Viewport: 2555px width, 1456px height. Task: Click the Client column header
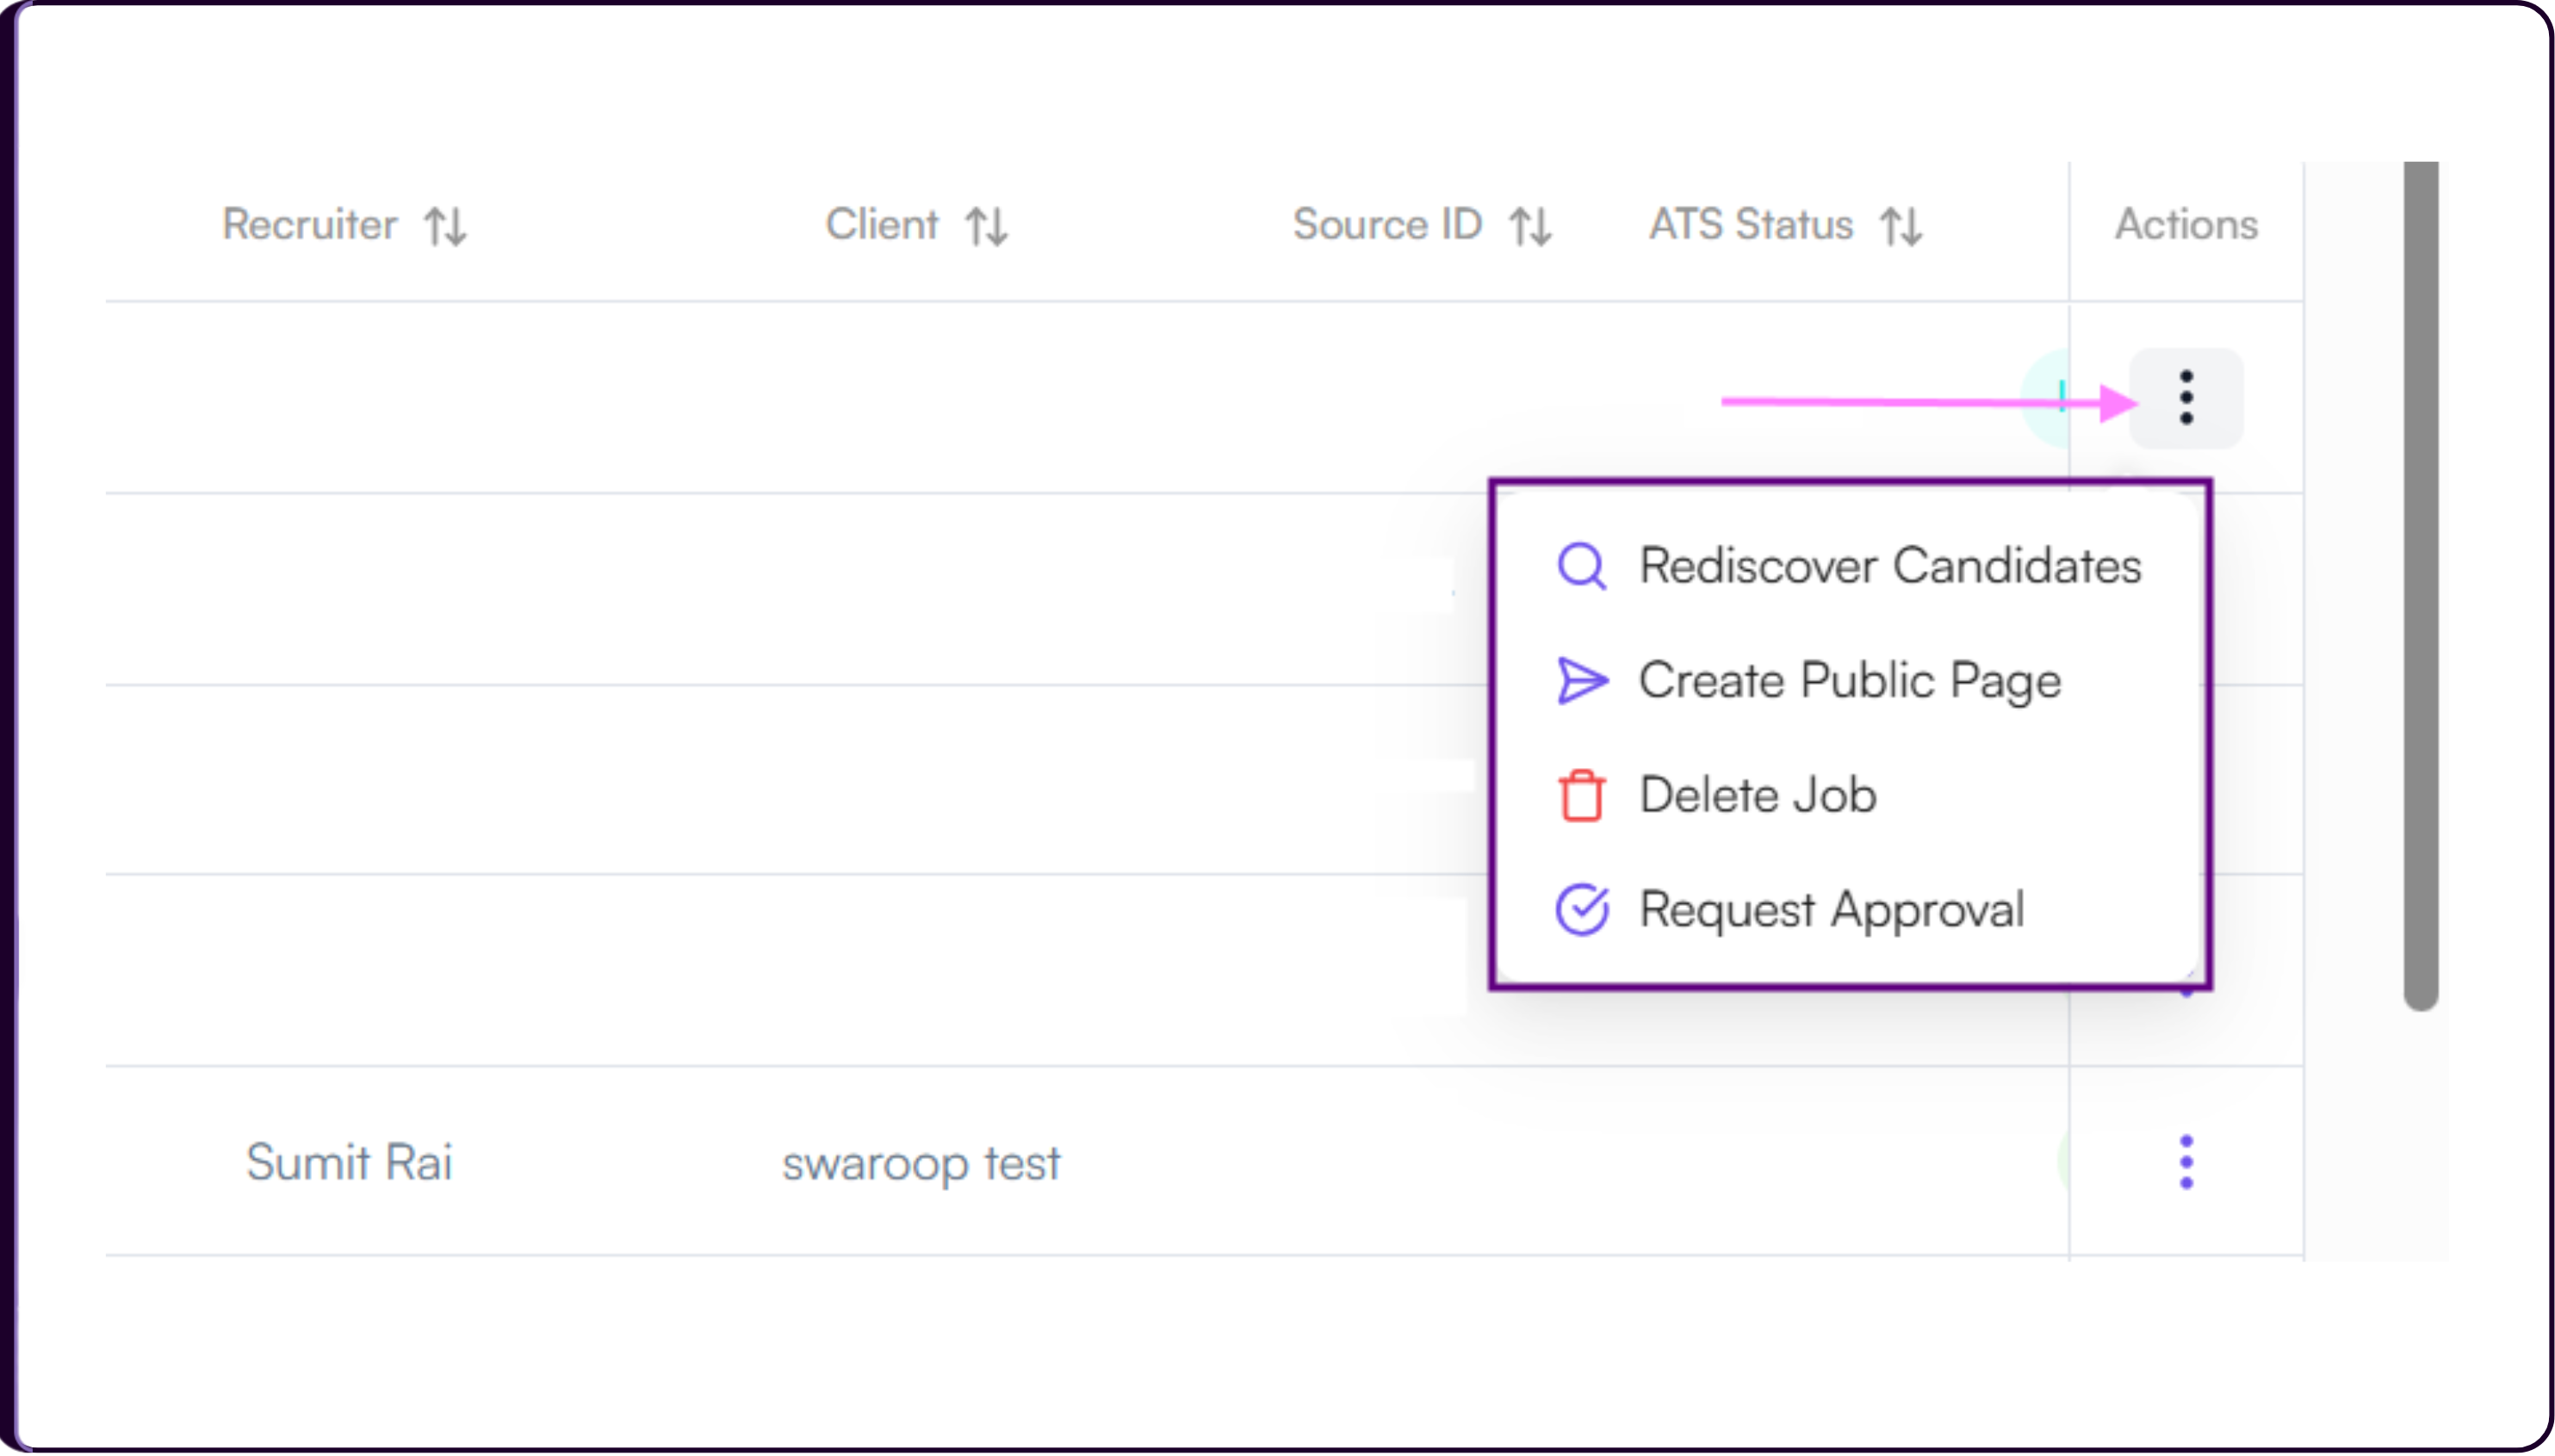coord(881,224)
